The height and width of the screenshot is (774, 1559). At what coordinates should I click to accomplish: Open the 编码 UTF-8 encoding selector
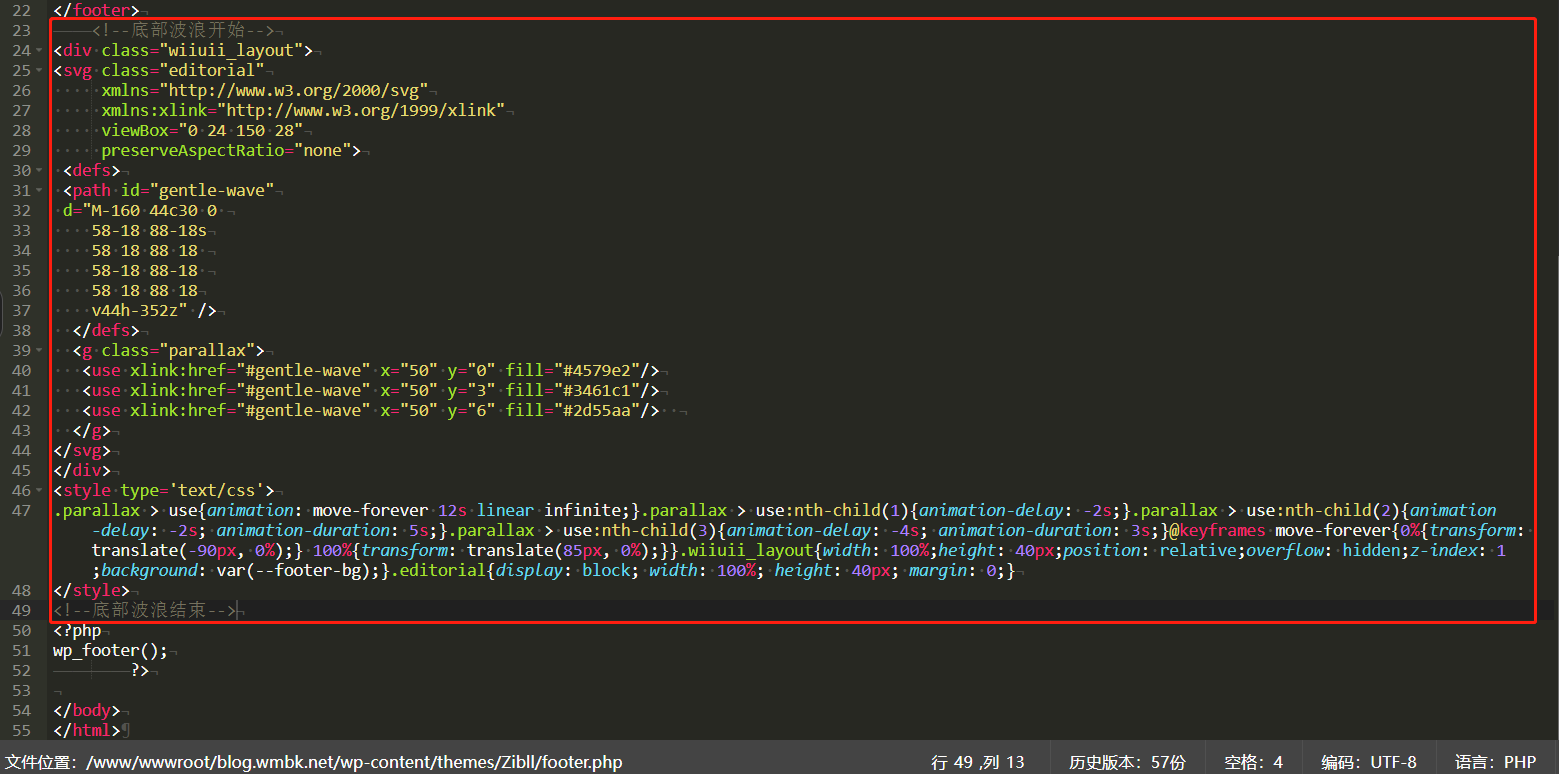1368,762
